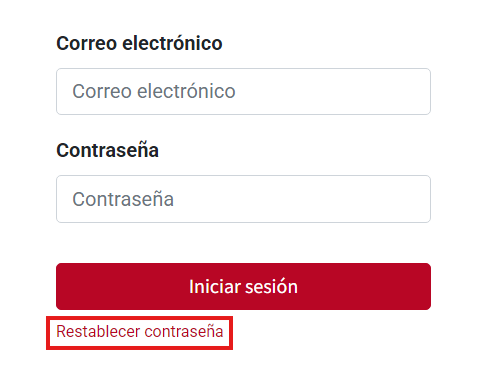
Task: Submit the login form with Iniciar sesión
Action: [243, 286]
